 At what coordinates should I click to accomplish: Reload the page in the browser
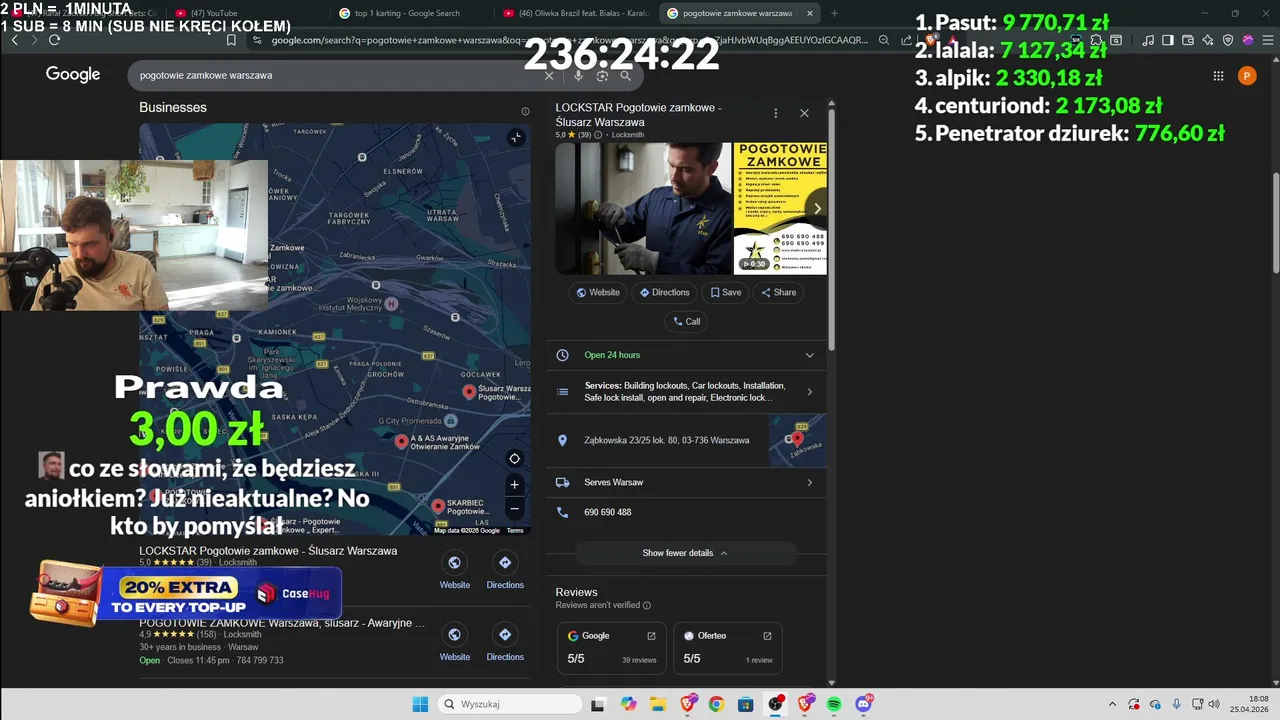[x=54, y=40]
